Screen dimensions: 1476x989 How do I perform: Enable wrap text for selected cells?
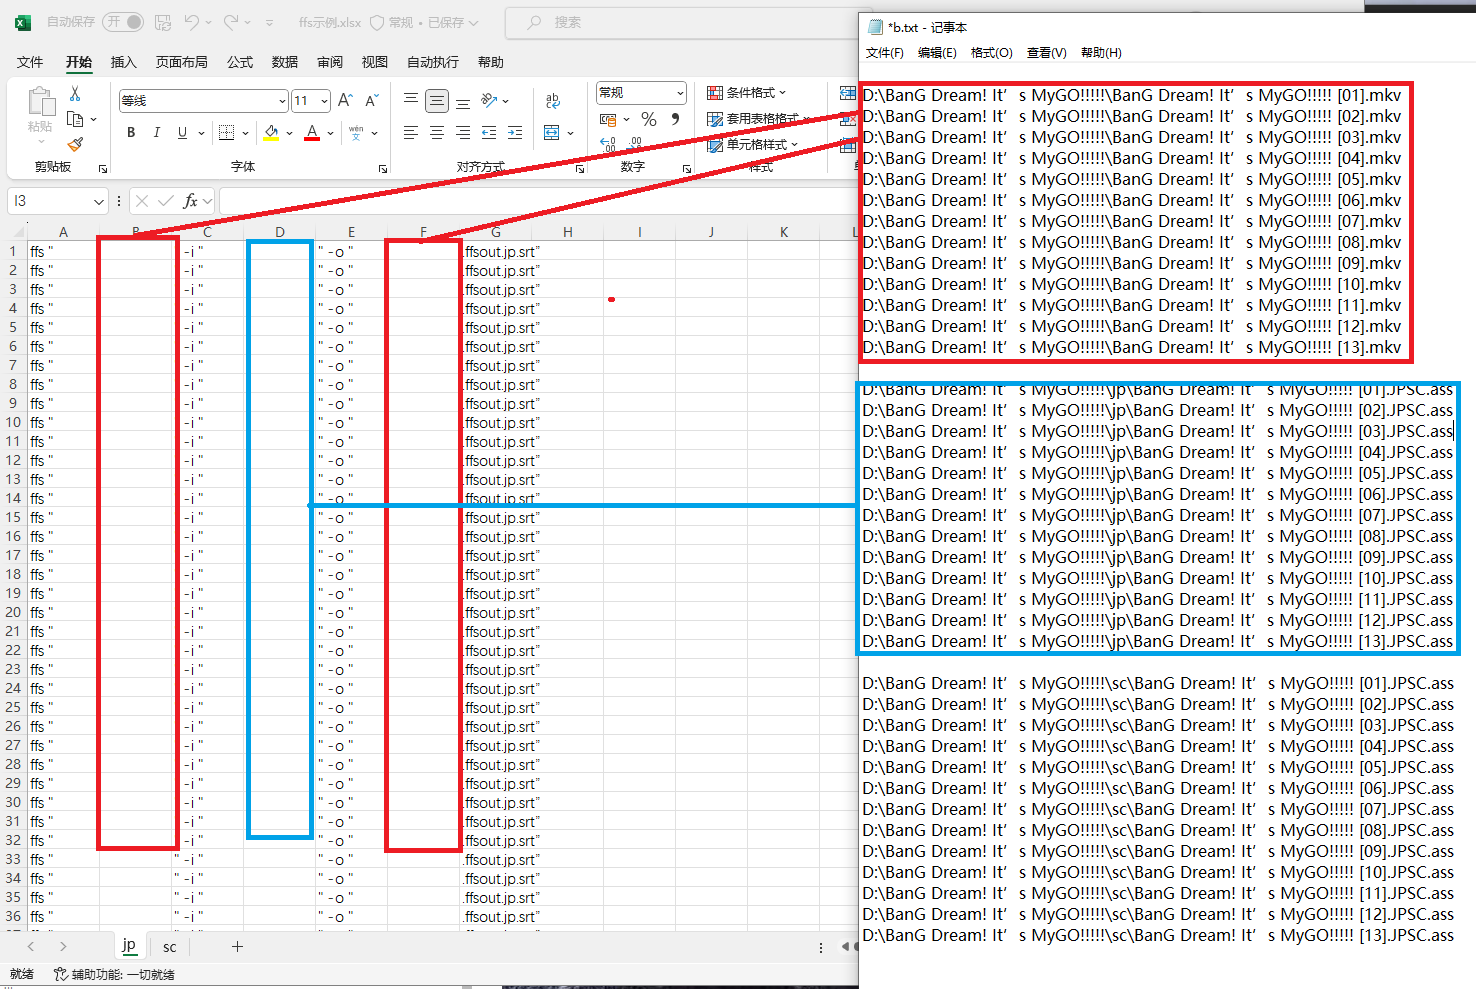pyautogui.click(x=553, y=99)
